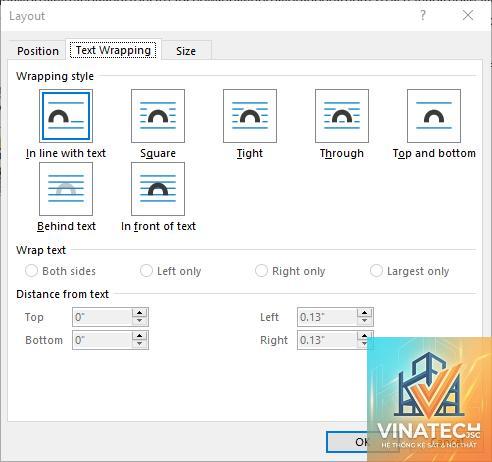Increase the Top distance with up arrow
Viewport: 492px width, 462px height.
(140, 313)
